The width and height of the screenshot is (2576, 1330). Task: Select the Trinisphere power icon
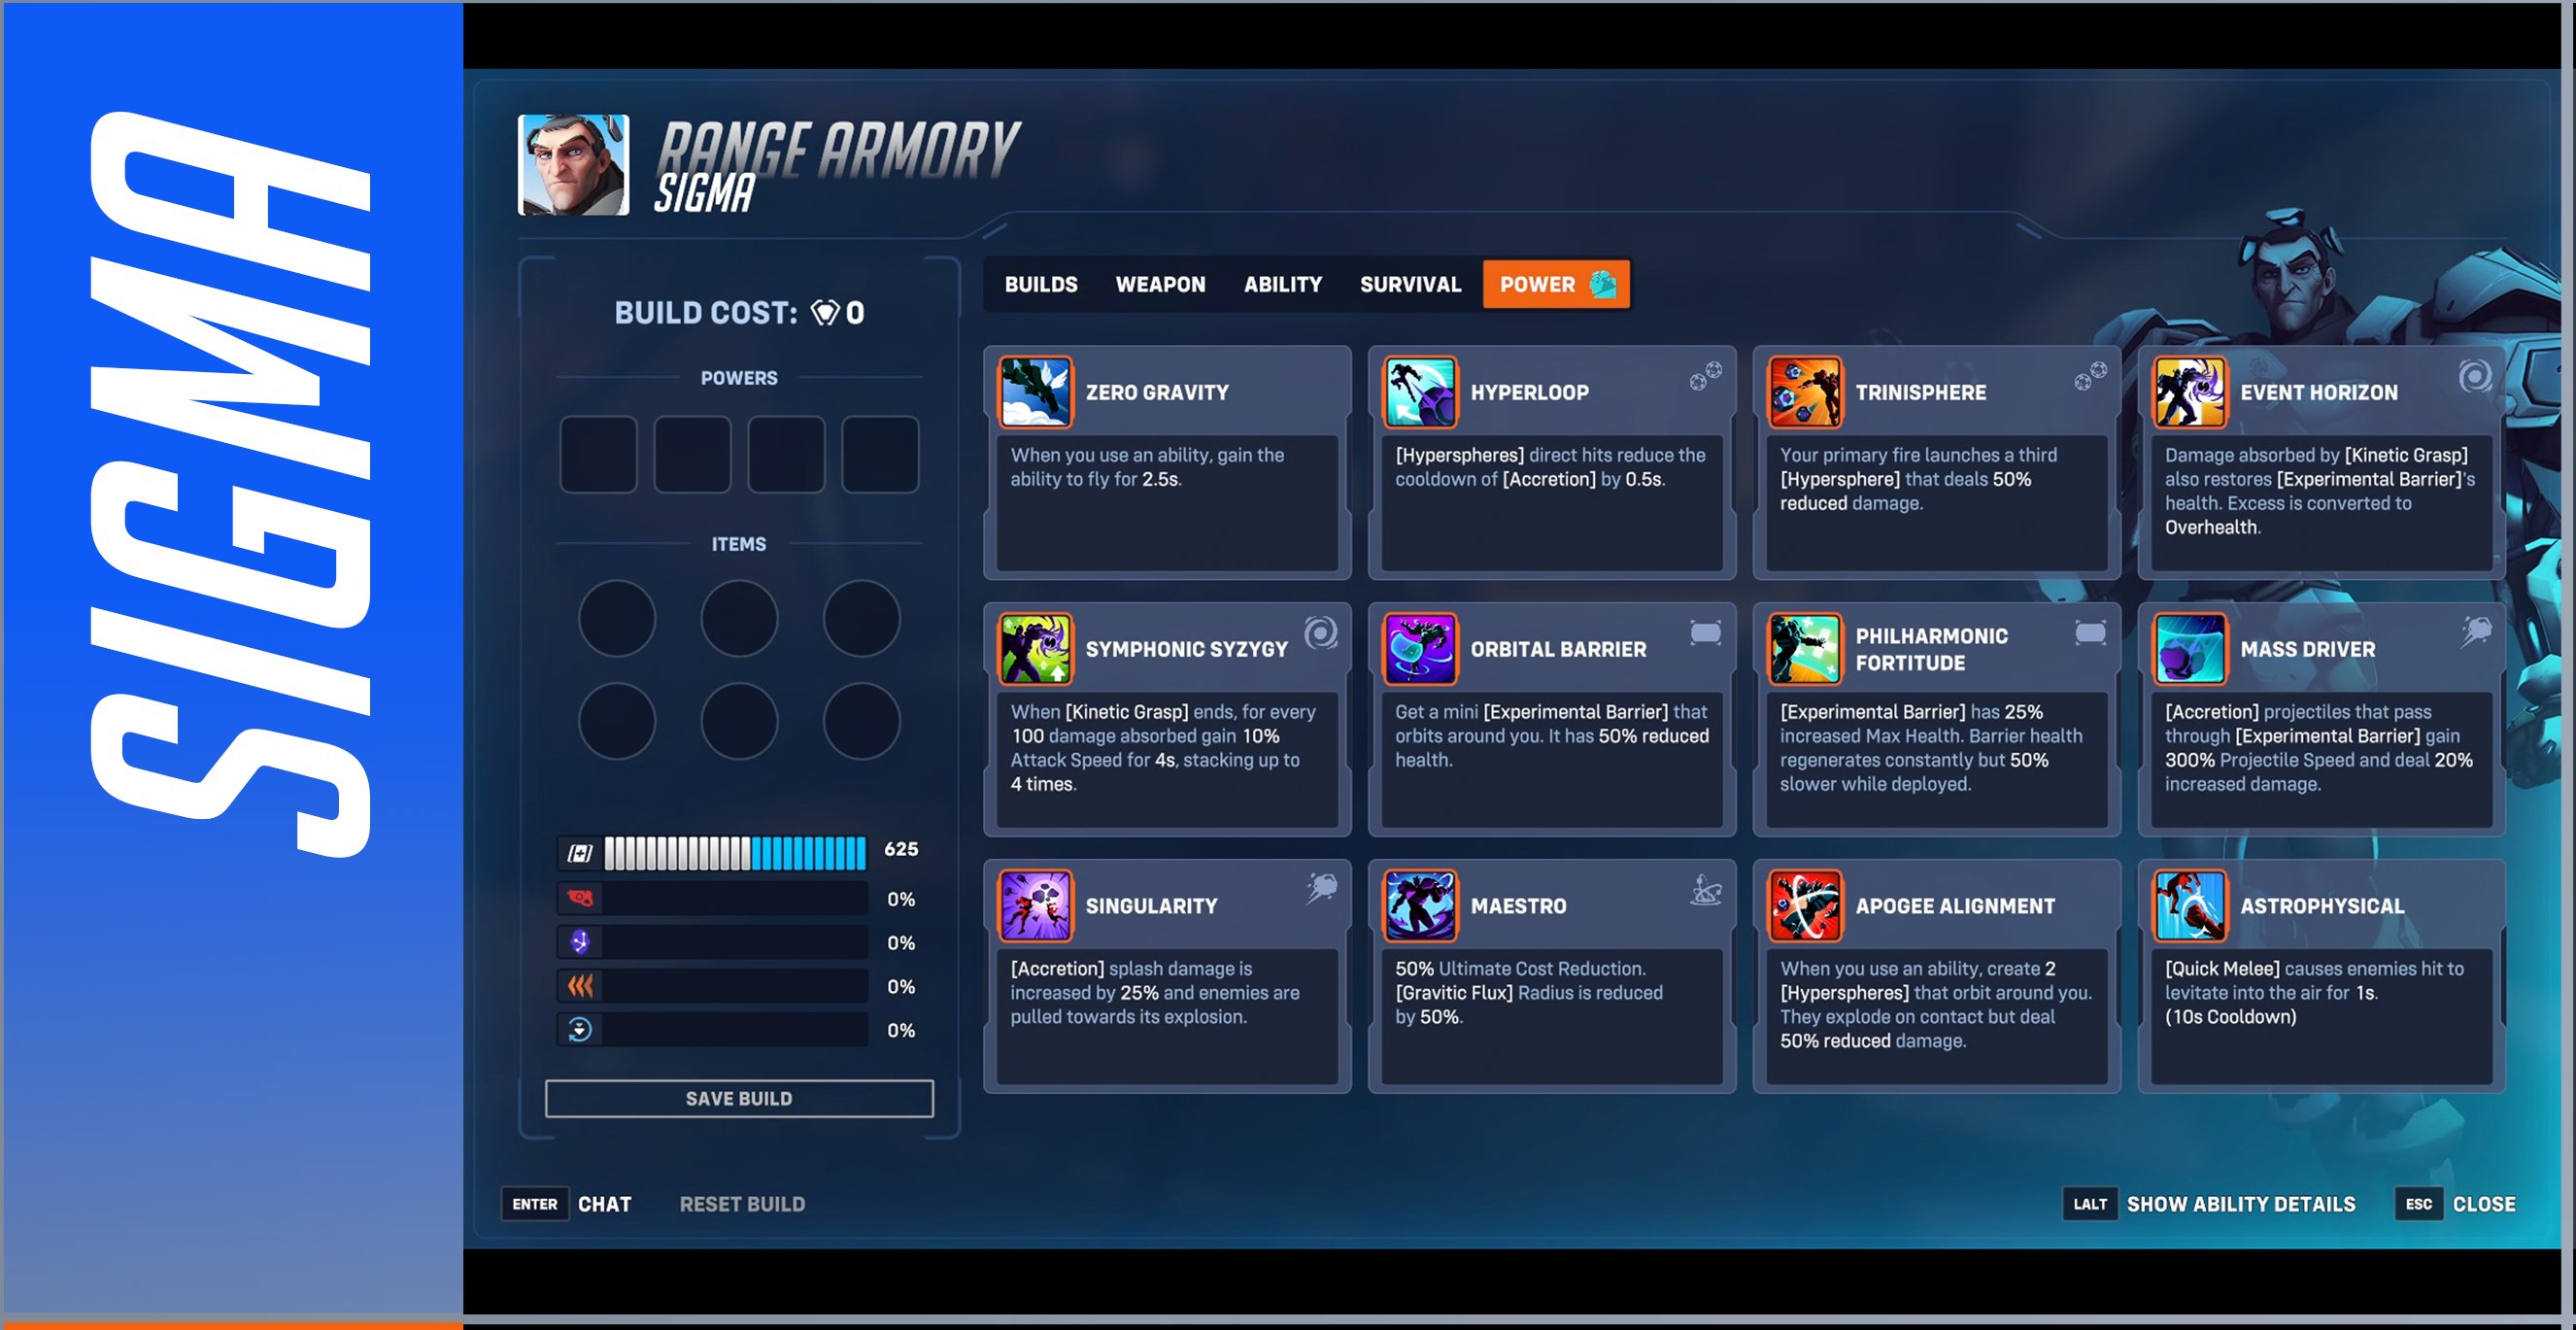click(1805, 391)
